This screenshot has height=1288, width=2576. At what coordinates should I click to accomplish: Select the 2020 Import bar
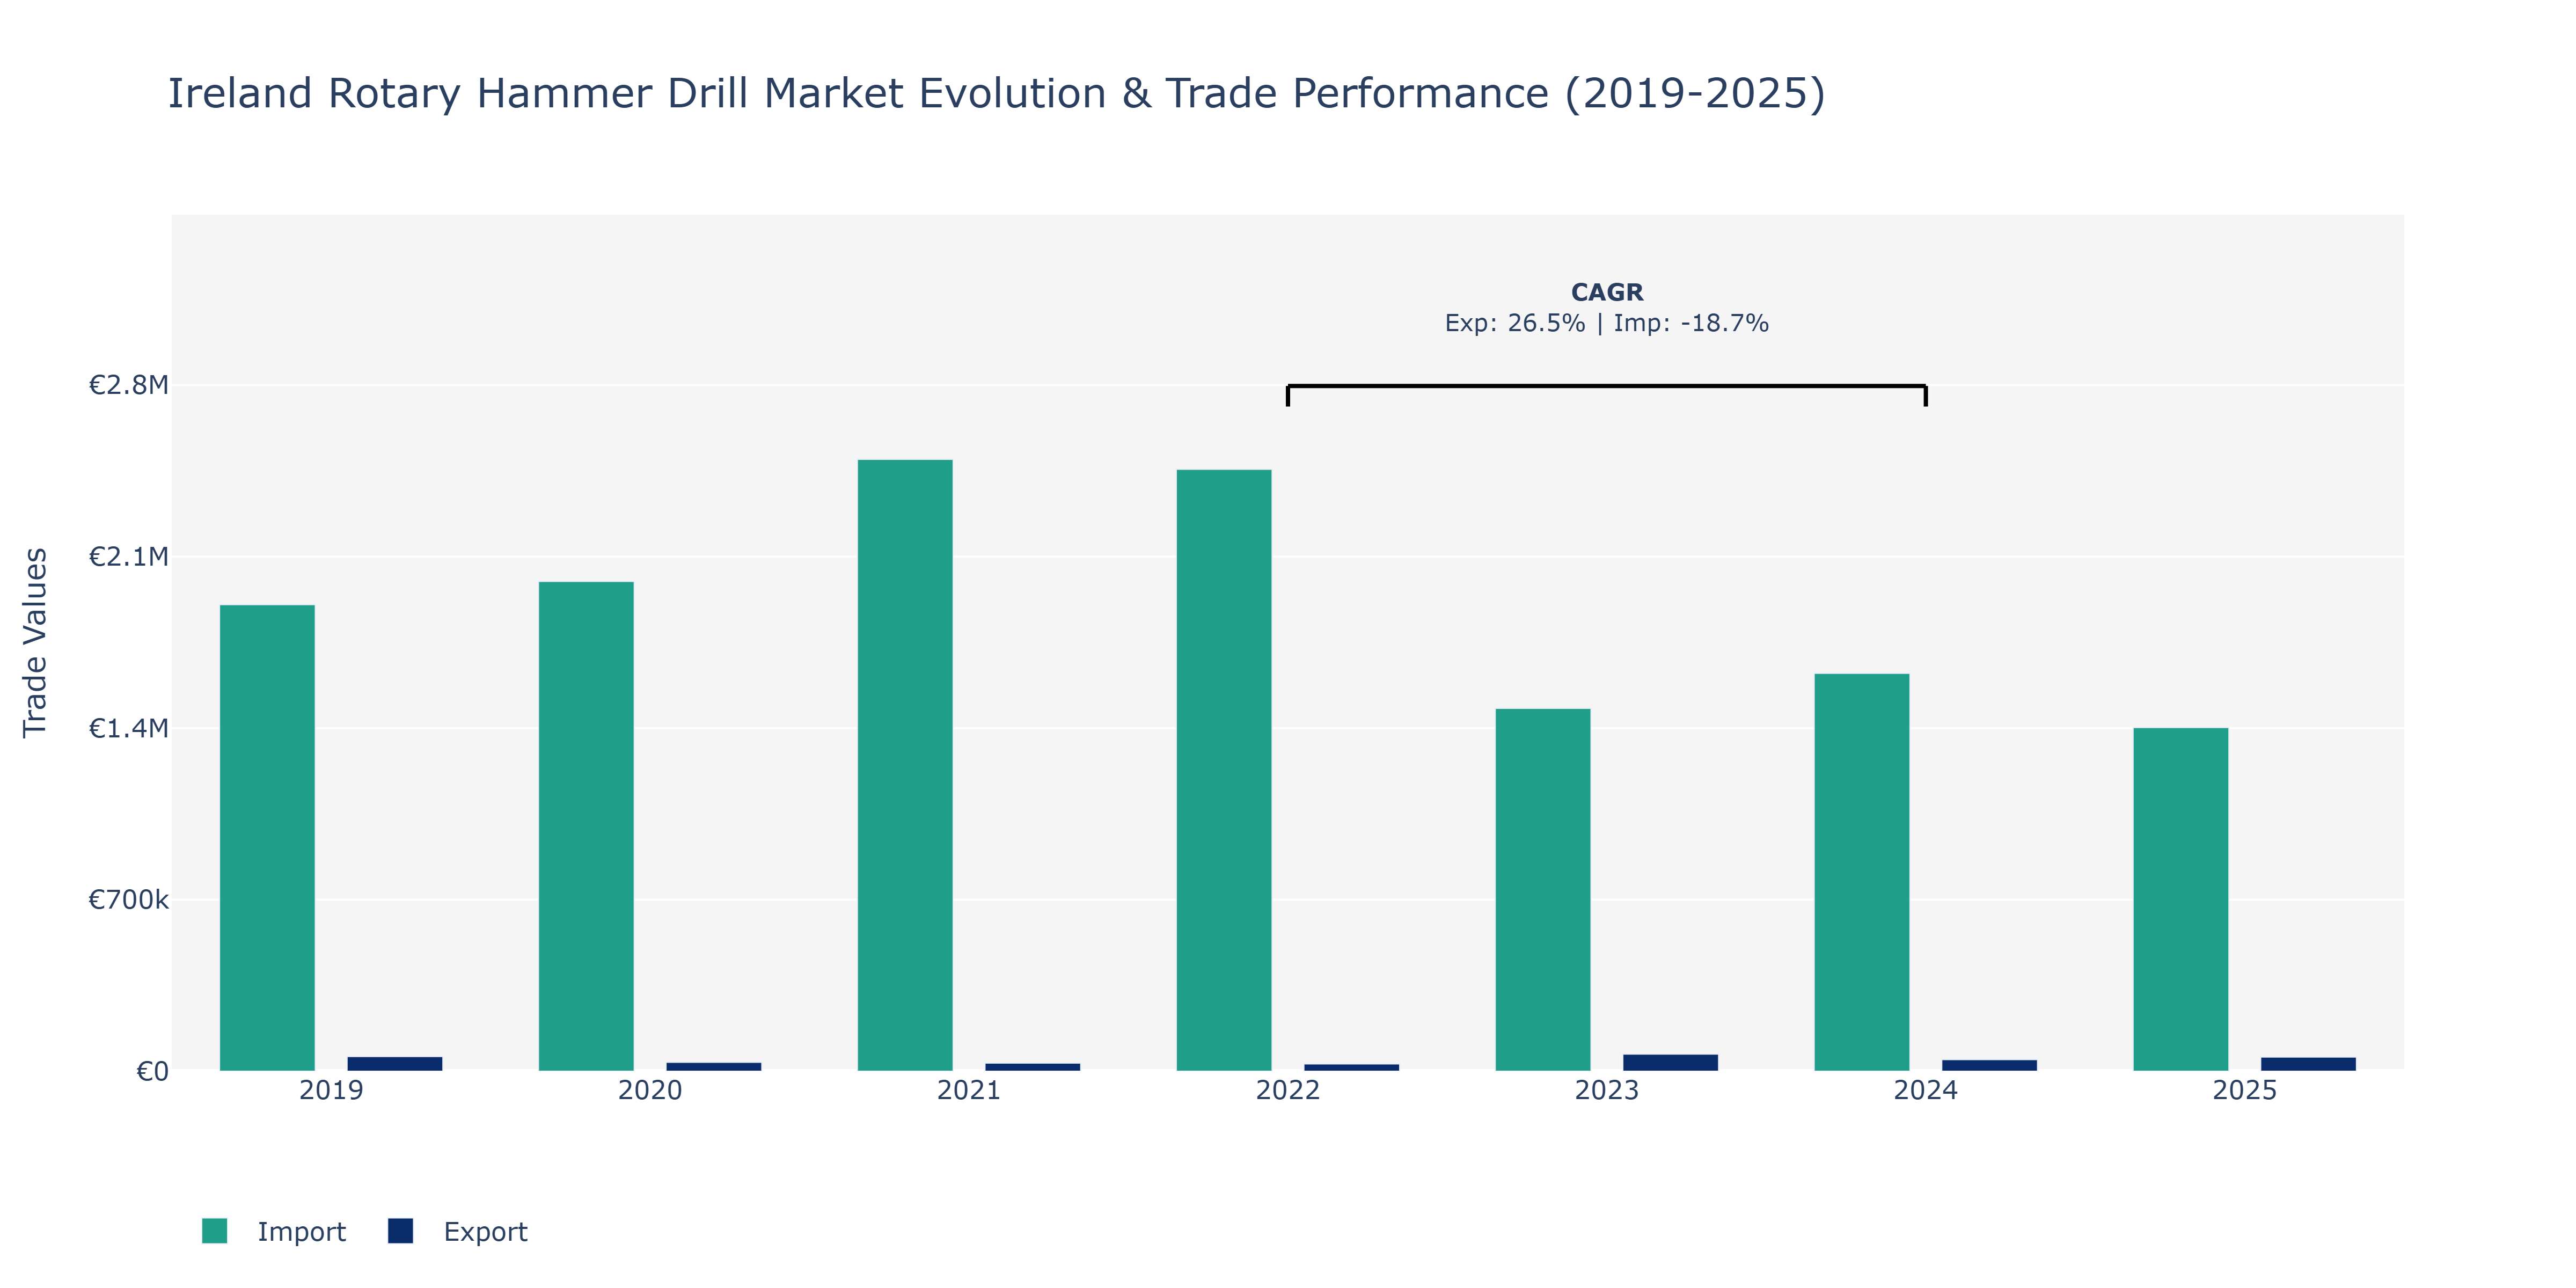coord(586,826)
